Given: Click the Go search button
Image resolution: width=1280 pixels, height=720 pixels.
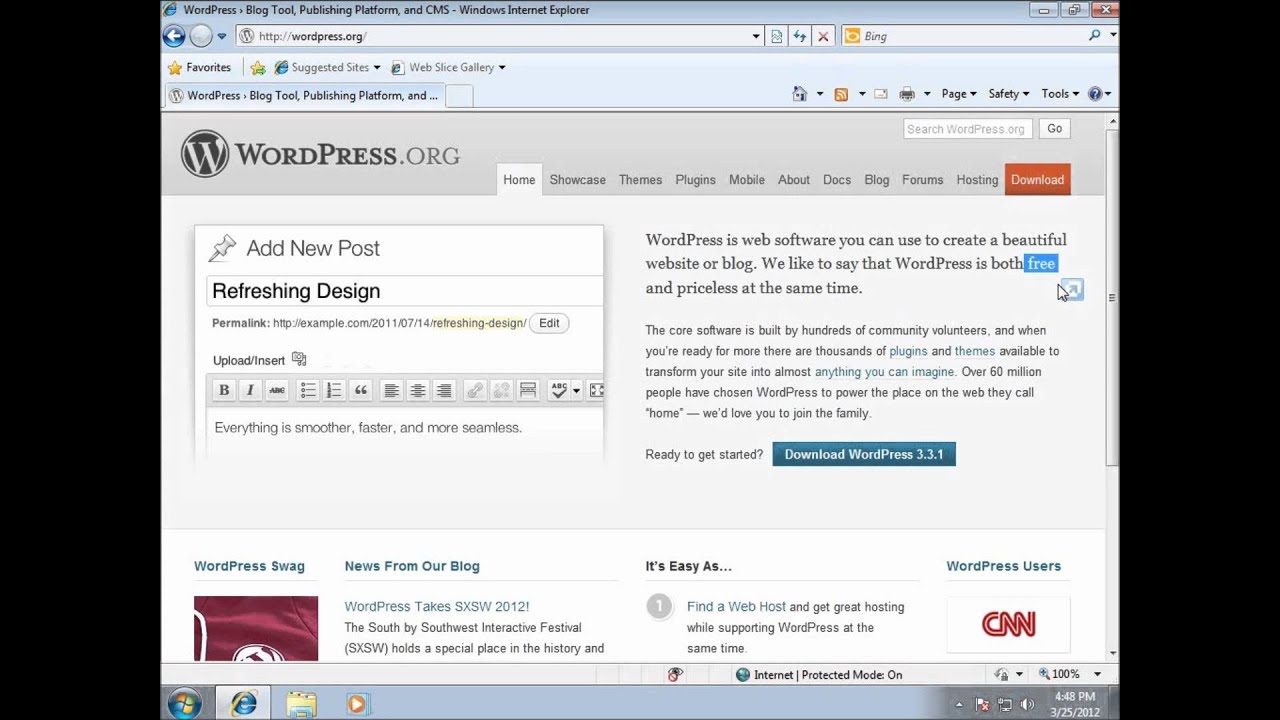Looking at the screenshot, I should coord(1054,128).
